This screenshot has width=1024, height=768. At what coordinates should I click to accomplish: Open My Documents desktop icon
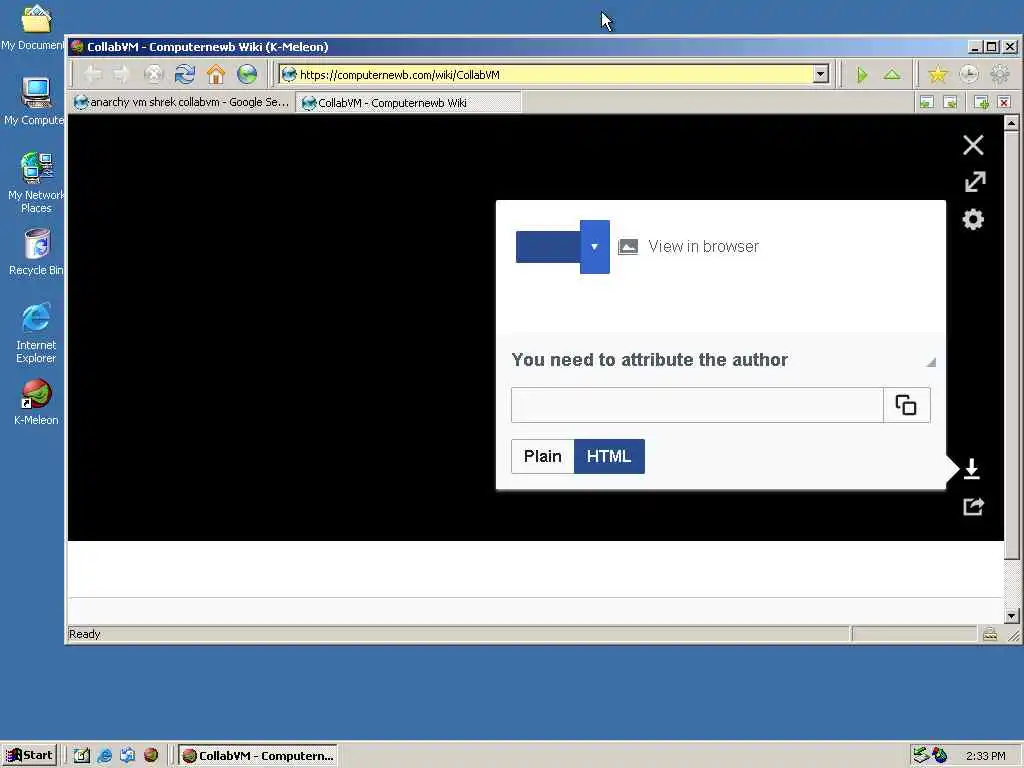[x=35, y=27]
